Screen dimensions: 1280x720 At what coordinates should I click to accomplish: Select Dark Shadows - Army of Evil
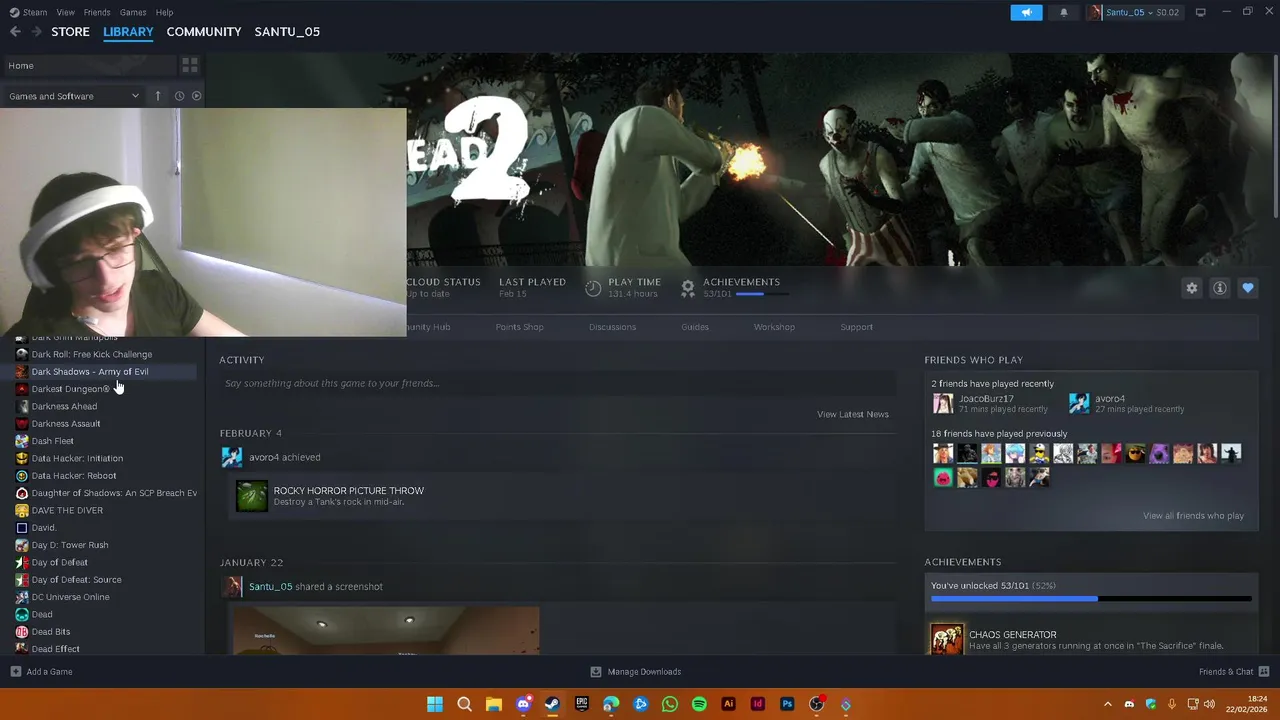click(89, 372)
